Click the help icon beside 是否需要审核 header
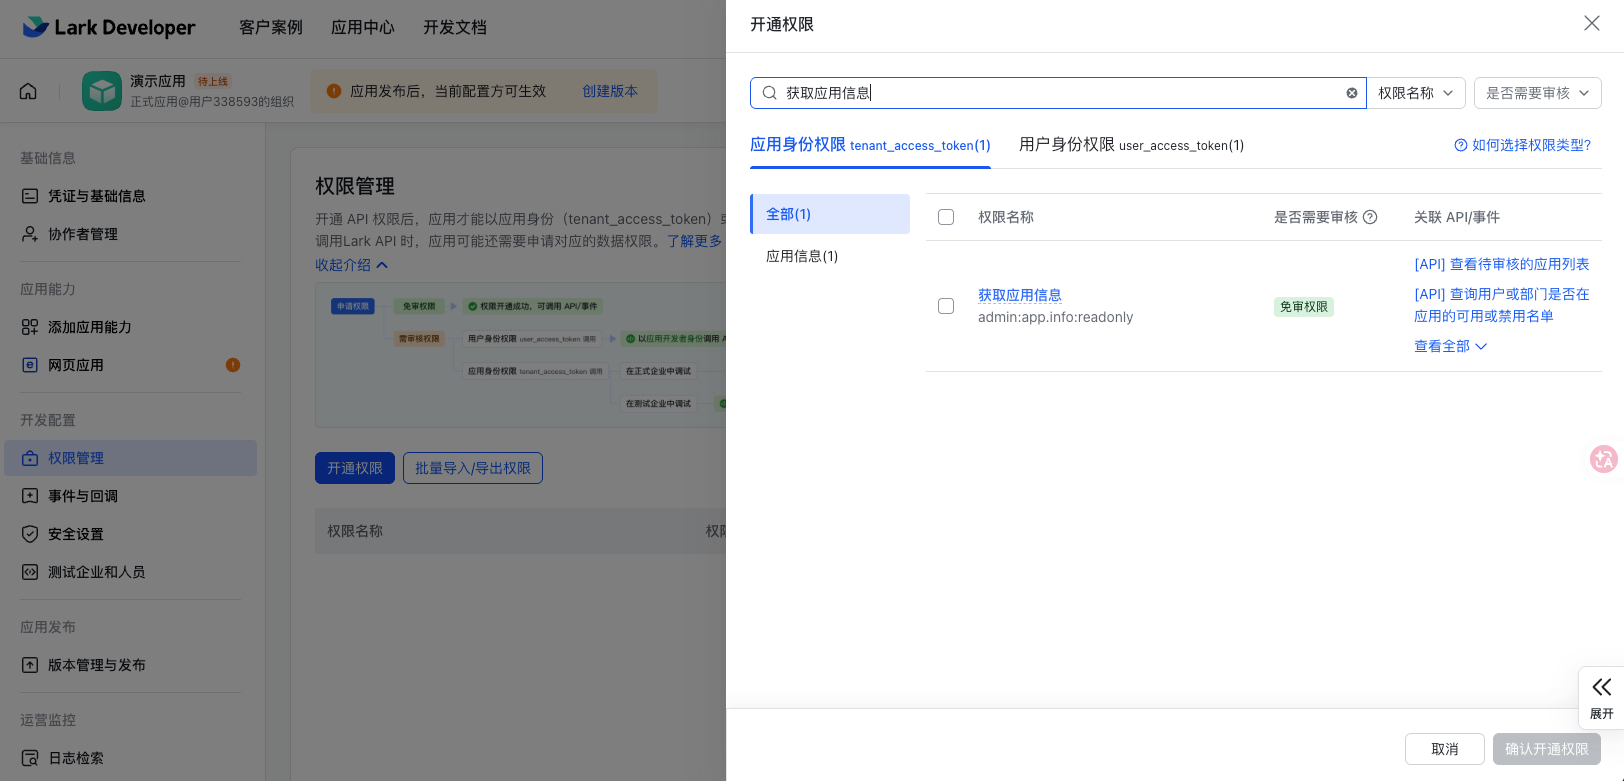The width and height of the screenshot is (1624, 781). 1370,217
